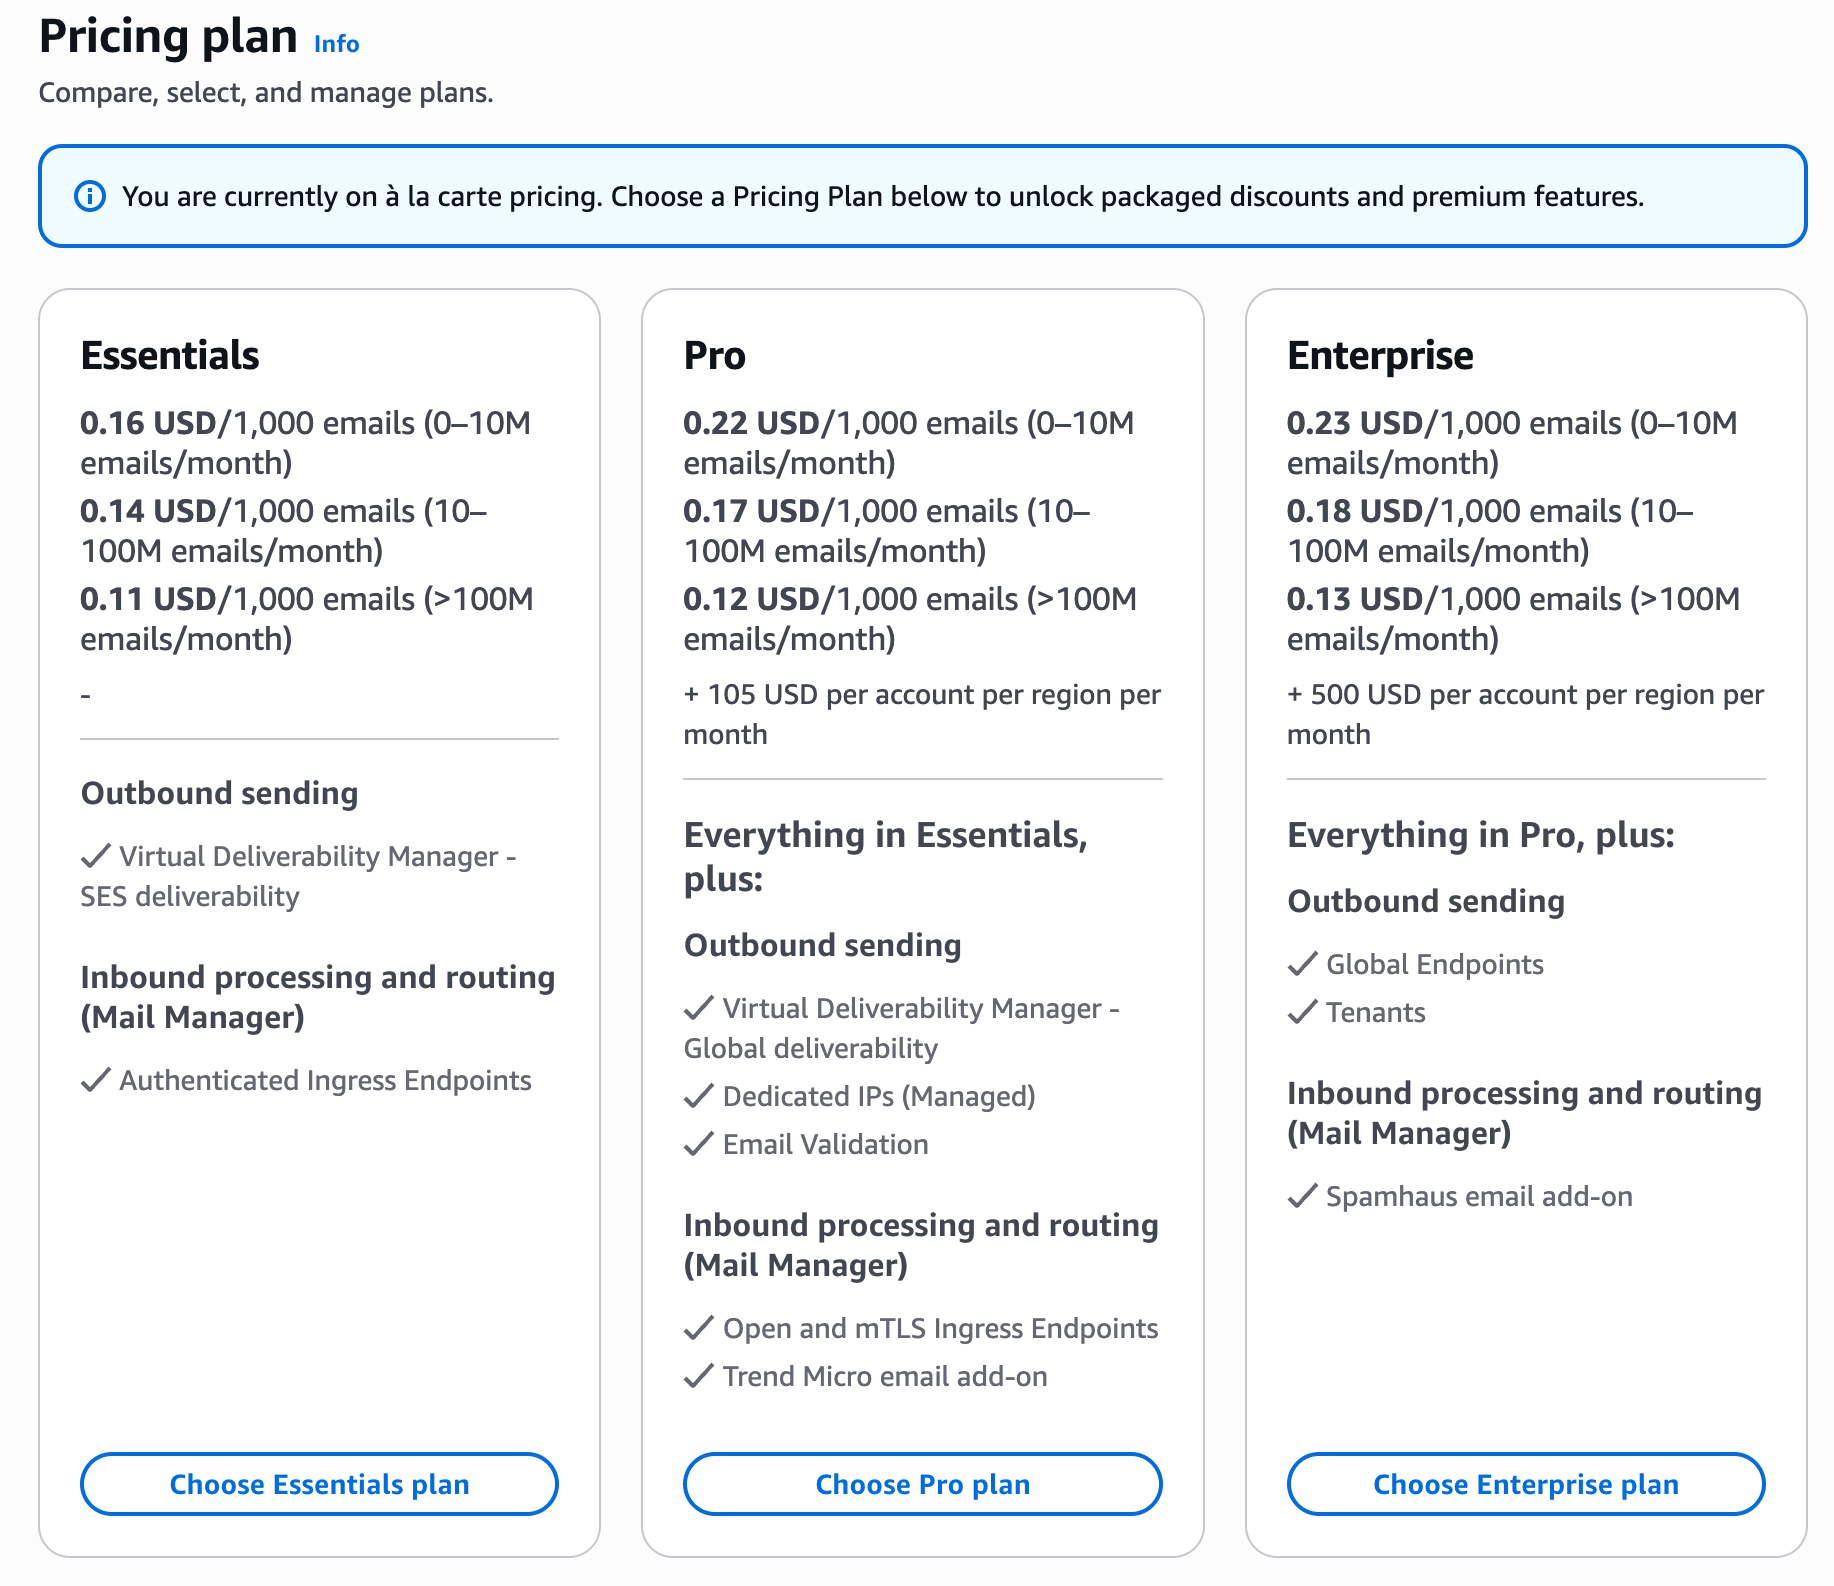1834x1586 pixels.
Task: Click the Pro plan heading
Action: 715,356
